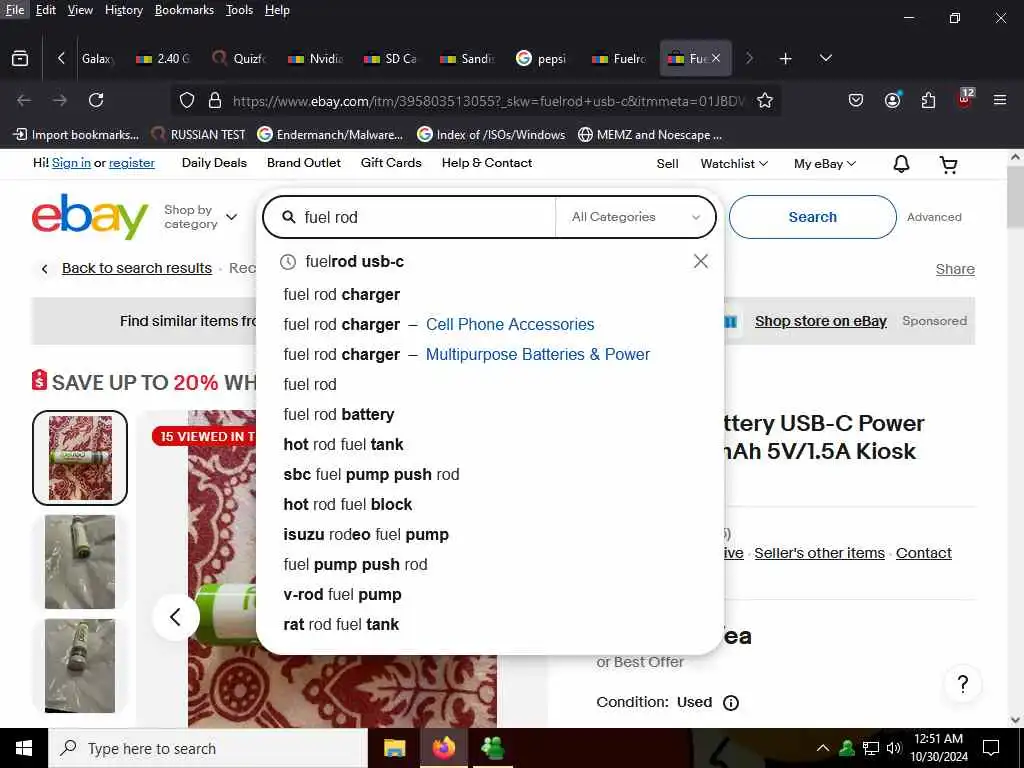The image size is (1024, 768).
Task: Reload the current page
Action: click(x=96, y=101)
